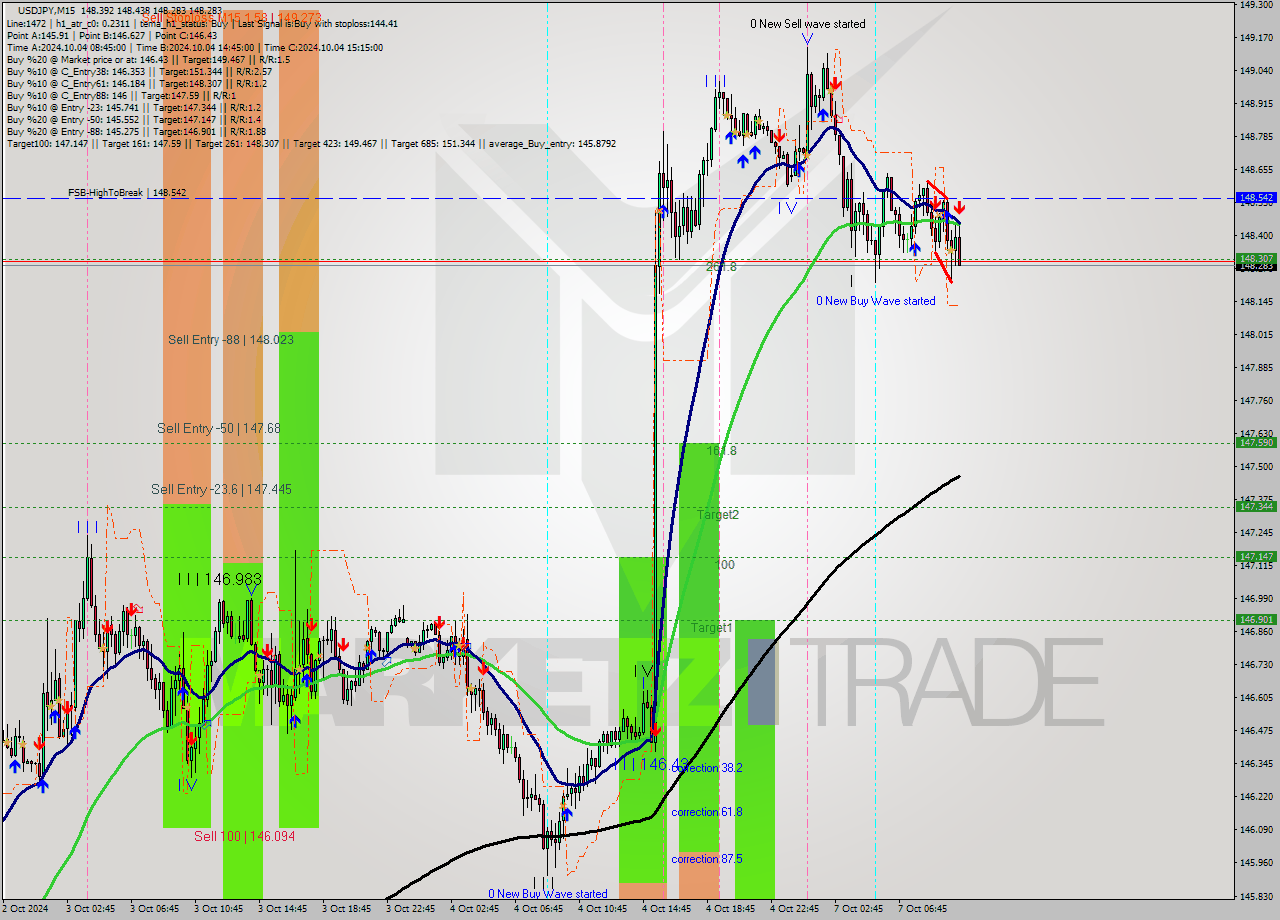Select the 'correction 61.8' label

click(707, 812)
